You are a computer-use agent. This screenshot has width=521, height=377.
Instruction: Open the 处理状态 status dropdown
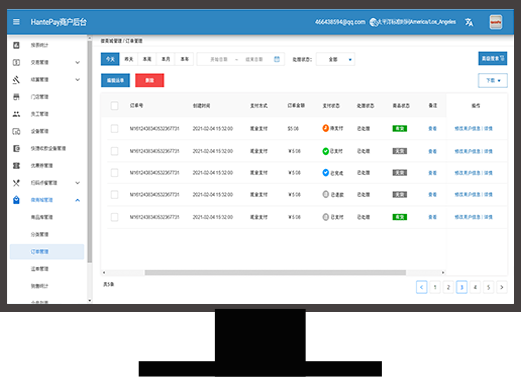(x=335, y=59)
